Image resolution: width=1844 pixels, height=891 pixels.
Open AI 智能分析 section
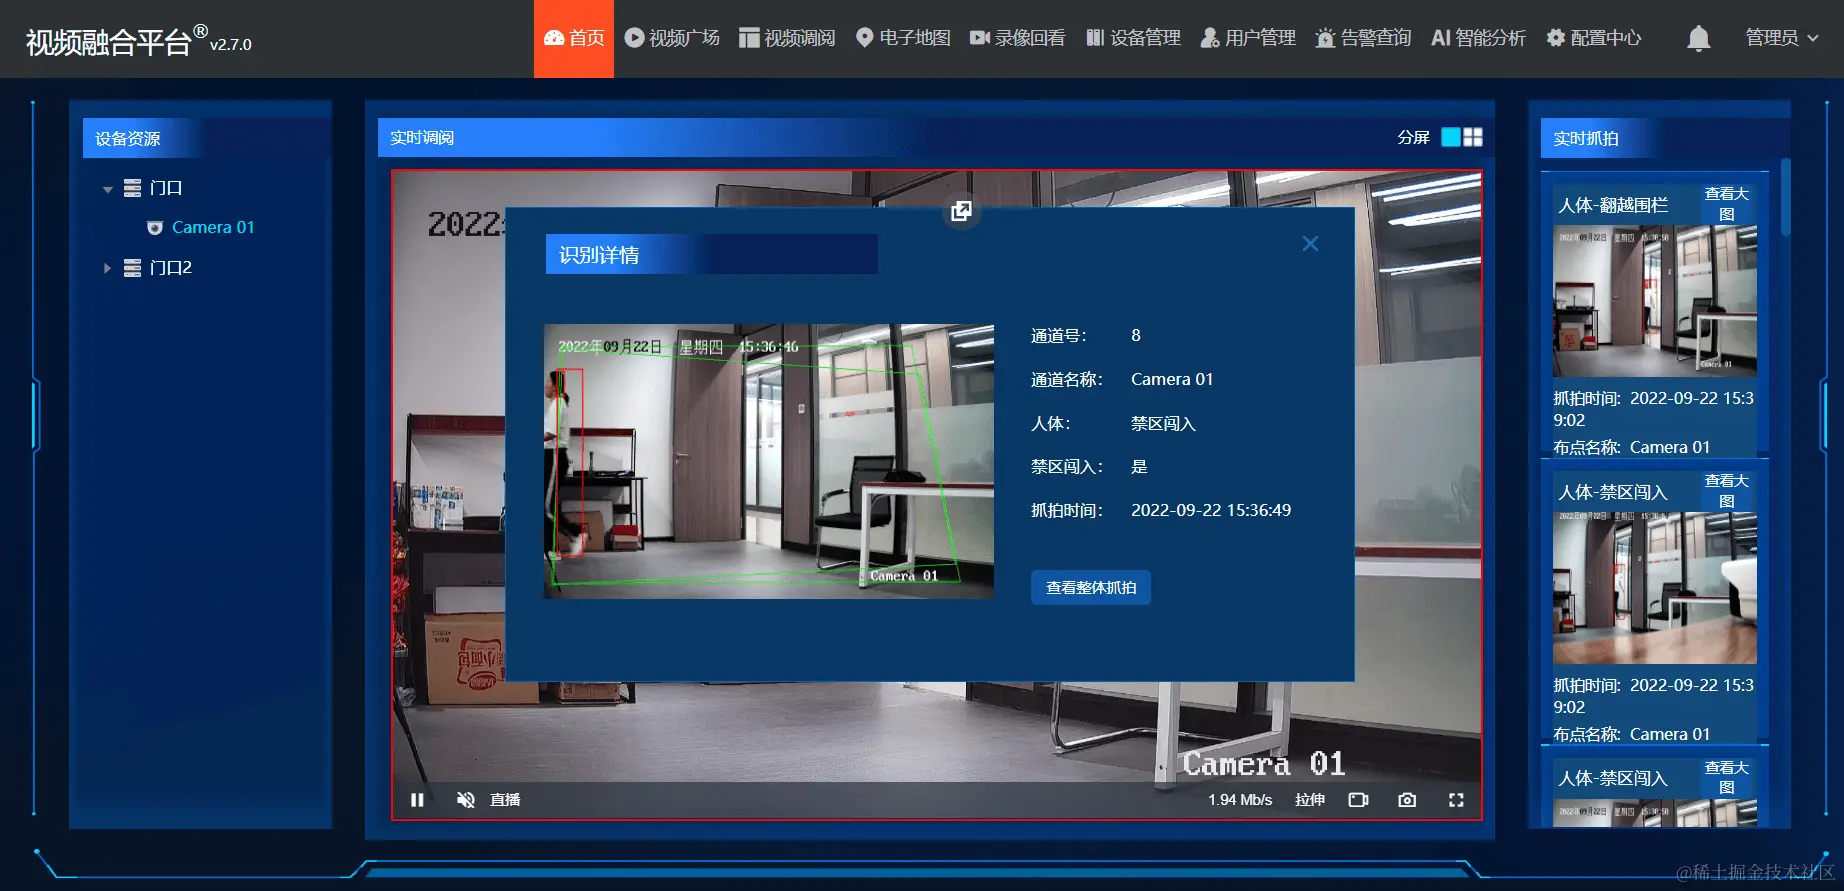[1478, 38]
